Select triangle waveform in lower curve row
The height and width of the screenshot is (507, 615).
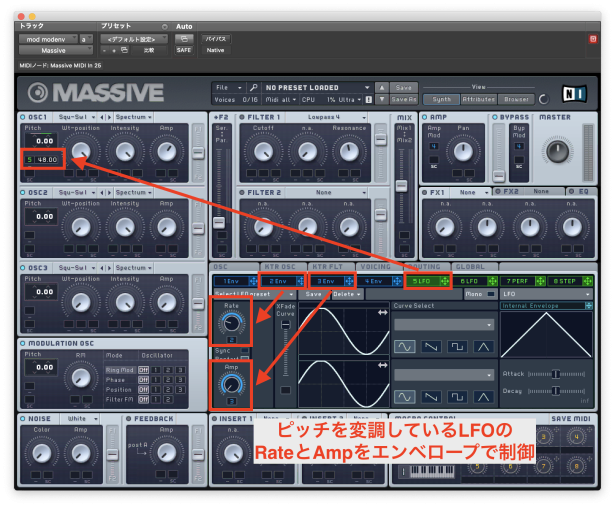click(x=484, y=398)
